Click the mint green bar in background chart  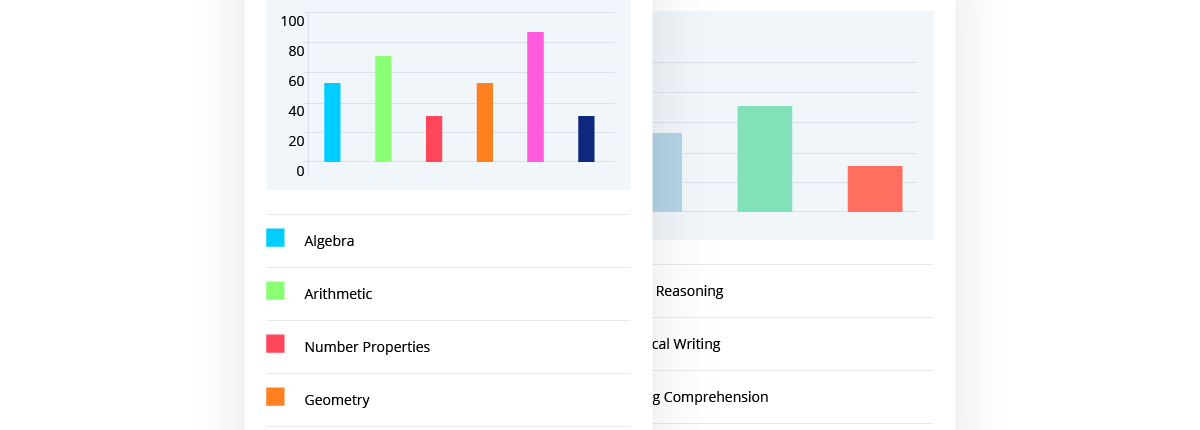click(764, 158)
